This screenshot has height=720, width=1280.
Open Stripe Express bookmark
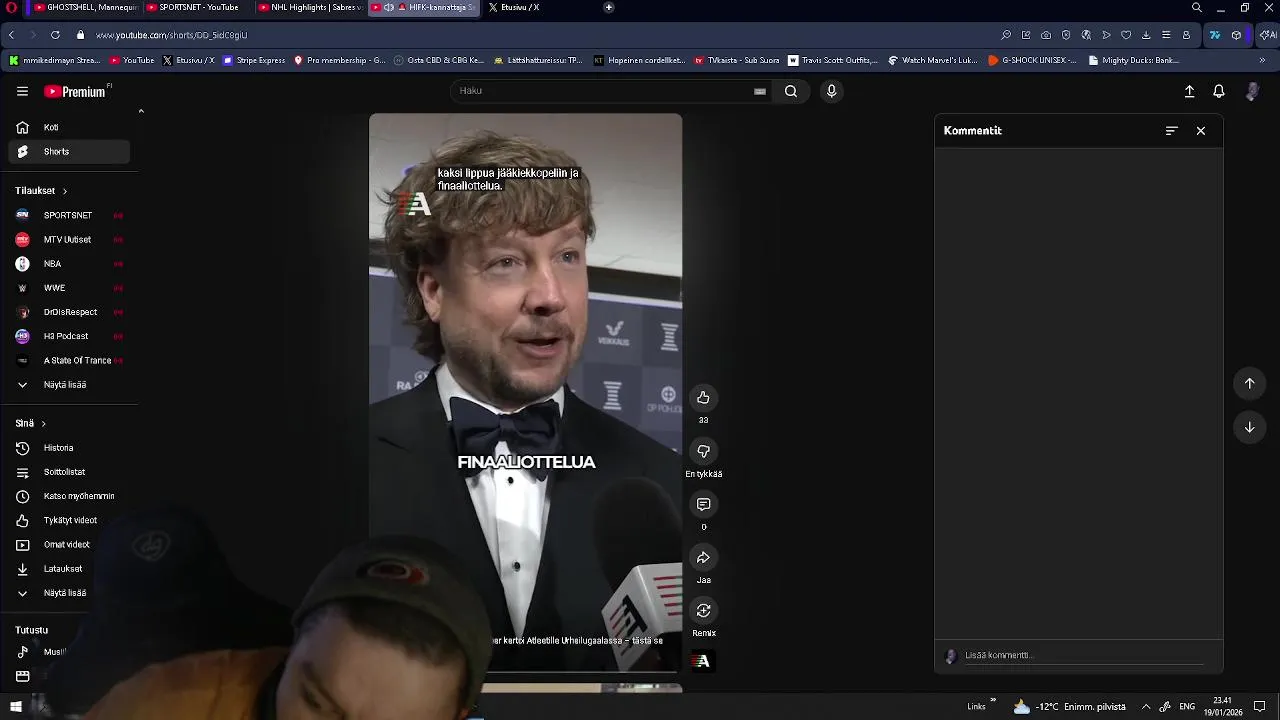[254, 60]
